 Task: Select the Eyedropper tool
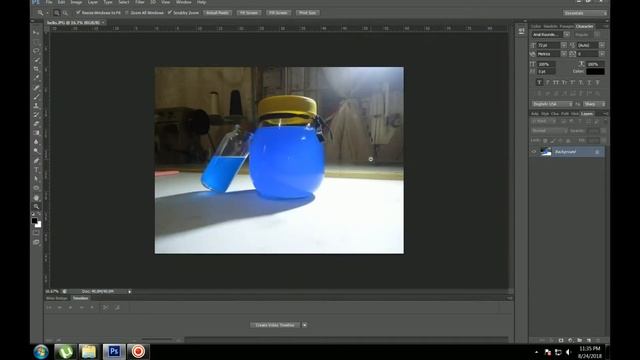click(36, 78)
